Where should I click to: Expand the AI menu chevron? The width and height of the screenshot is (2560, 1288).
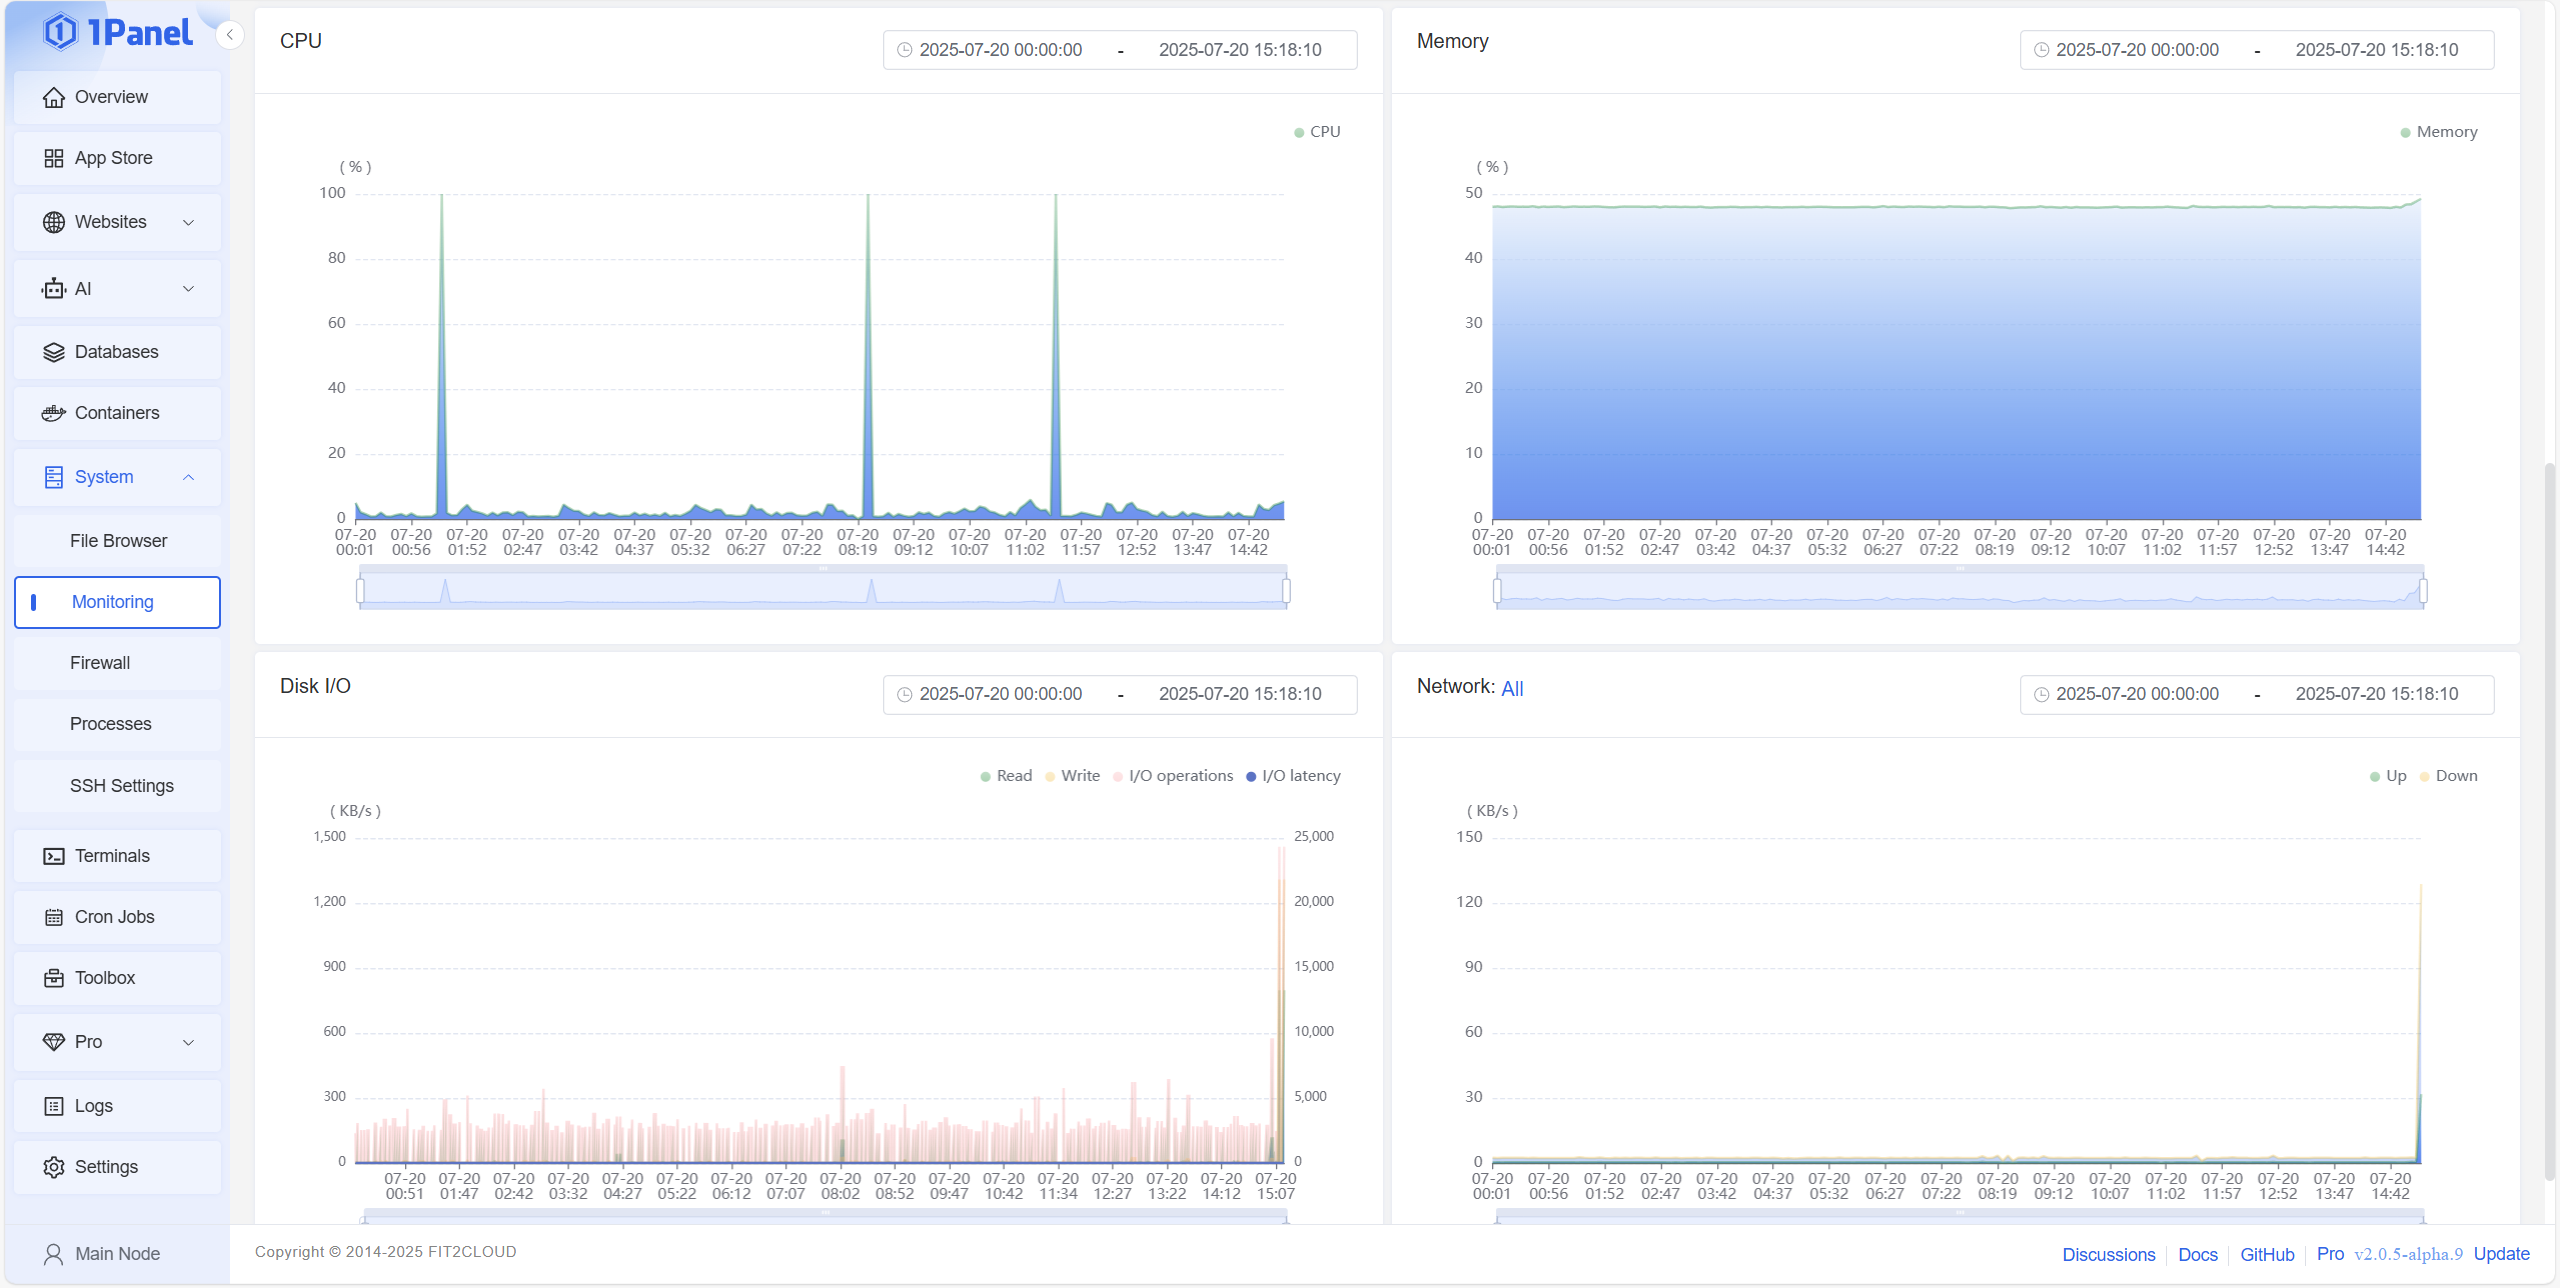(x=188, y=289)
